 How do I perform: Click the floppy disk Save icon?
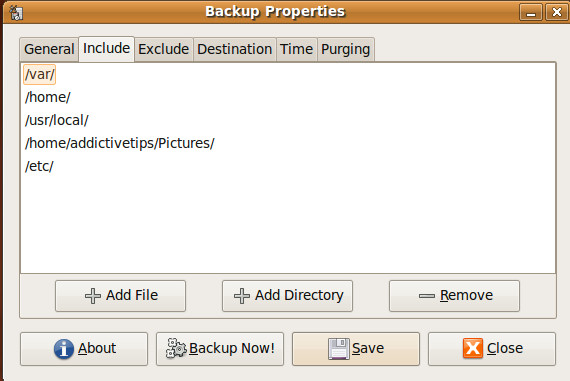click(338, 349)
